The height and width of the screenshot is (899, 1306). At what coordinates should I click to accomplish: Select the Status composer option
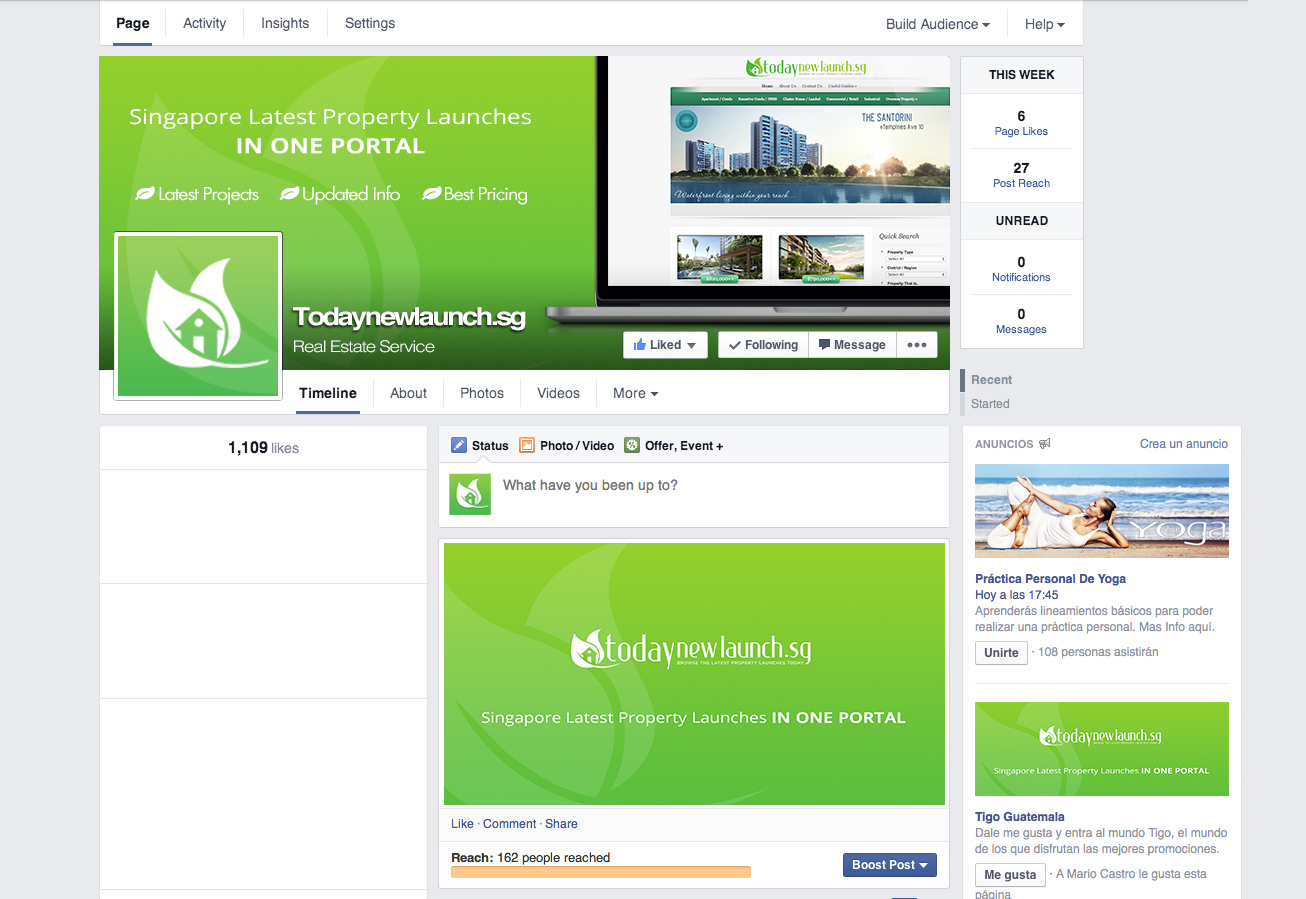pyautogui.click(x=480, y=446)
